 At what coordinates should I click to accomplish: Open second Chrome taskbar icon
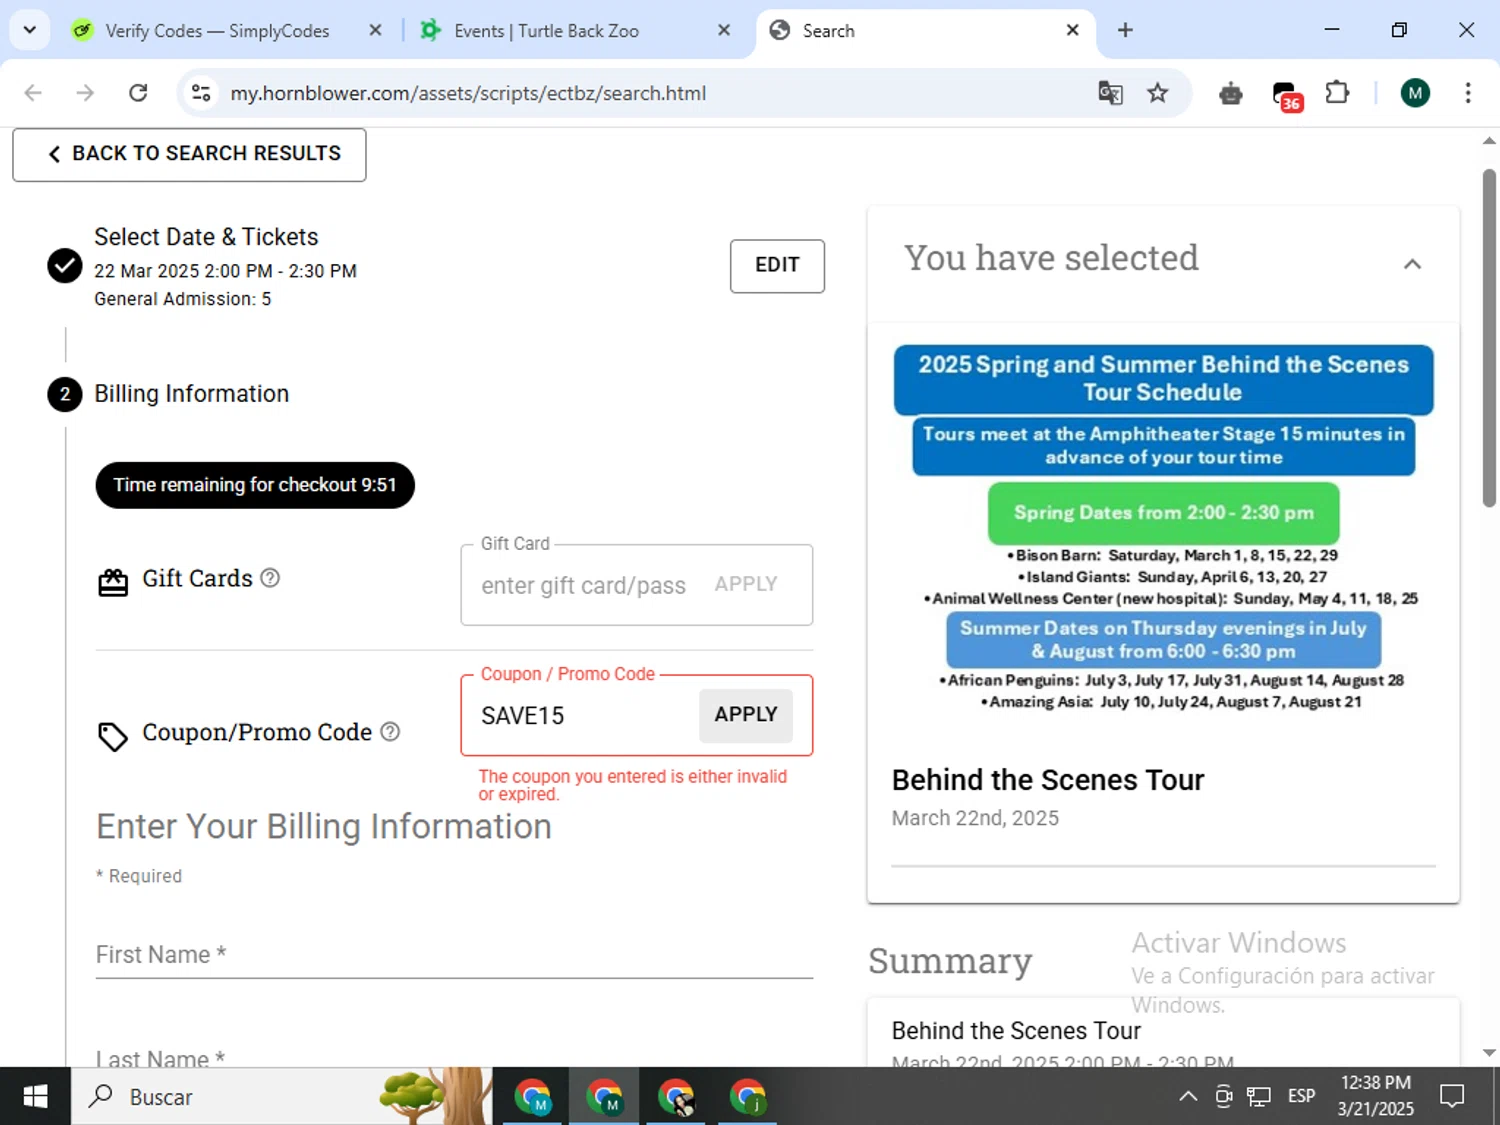click(605, 1097)
